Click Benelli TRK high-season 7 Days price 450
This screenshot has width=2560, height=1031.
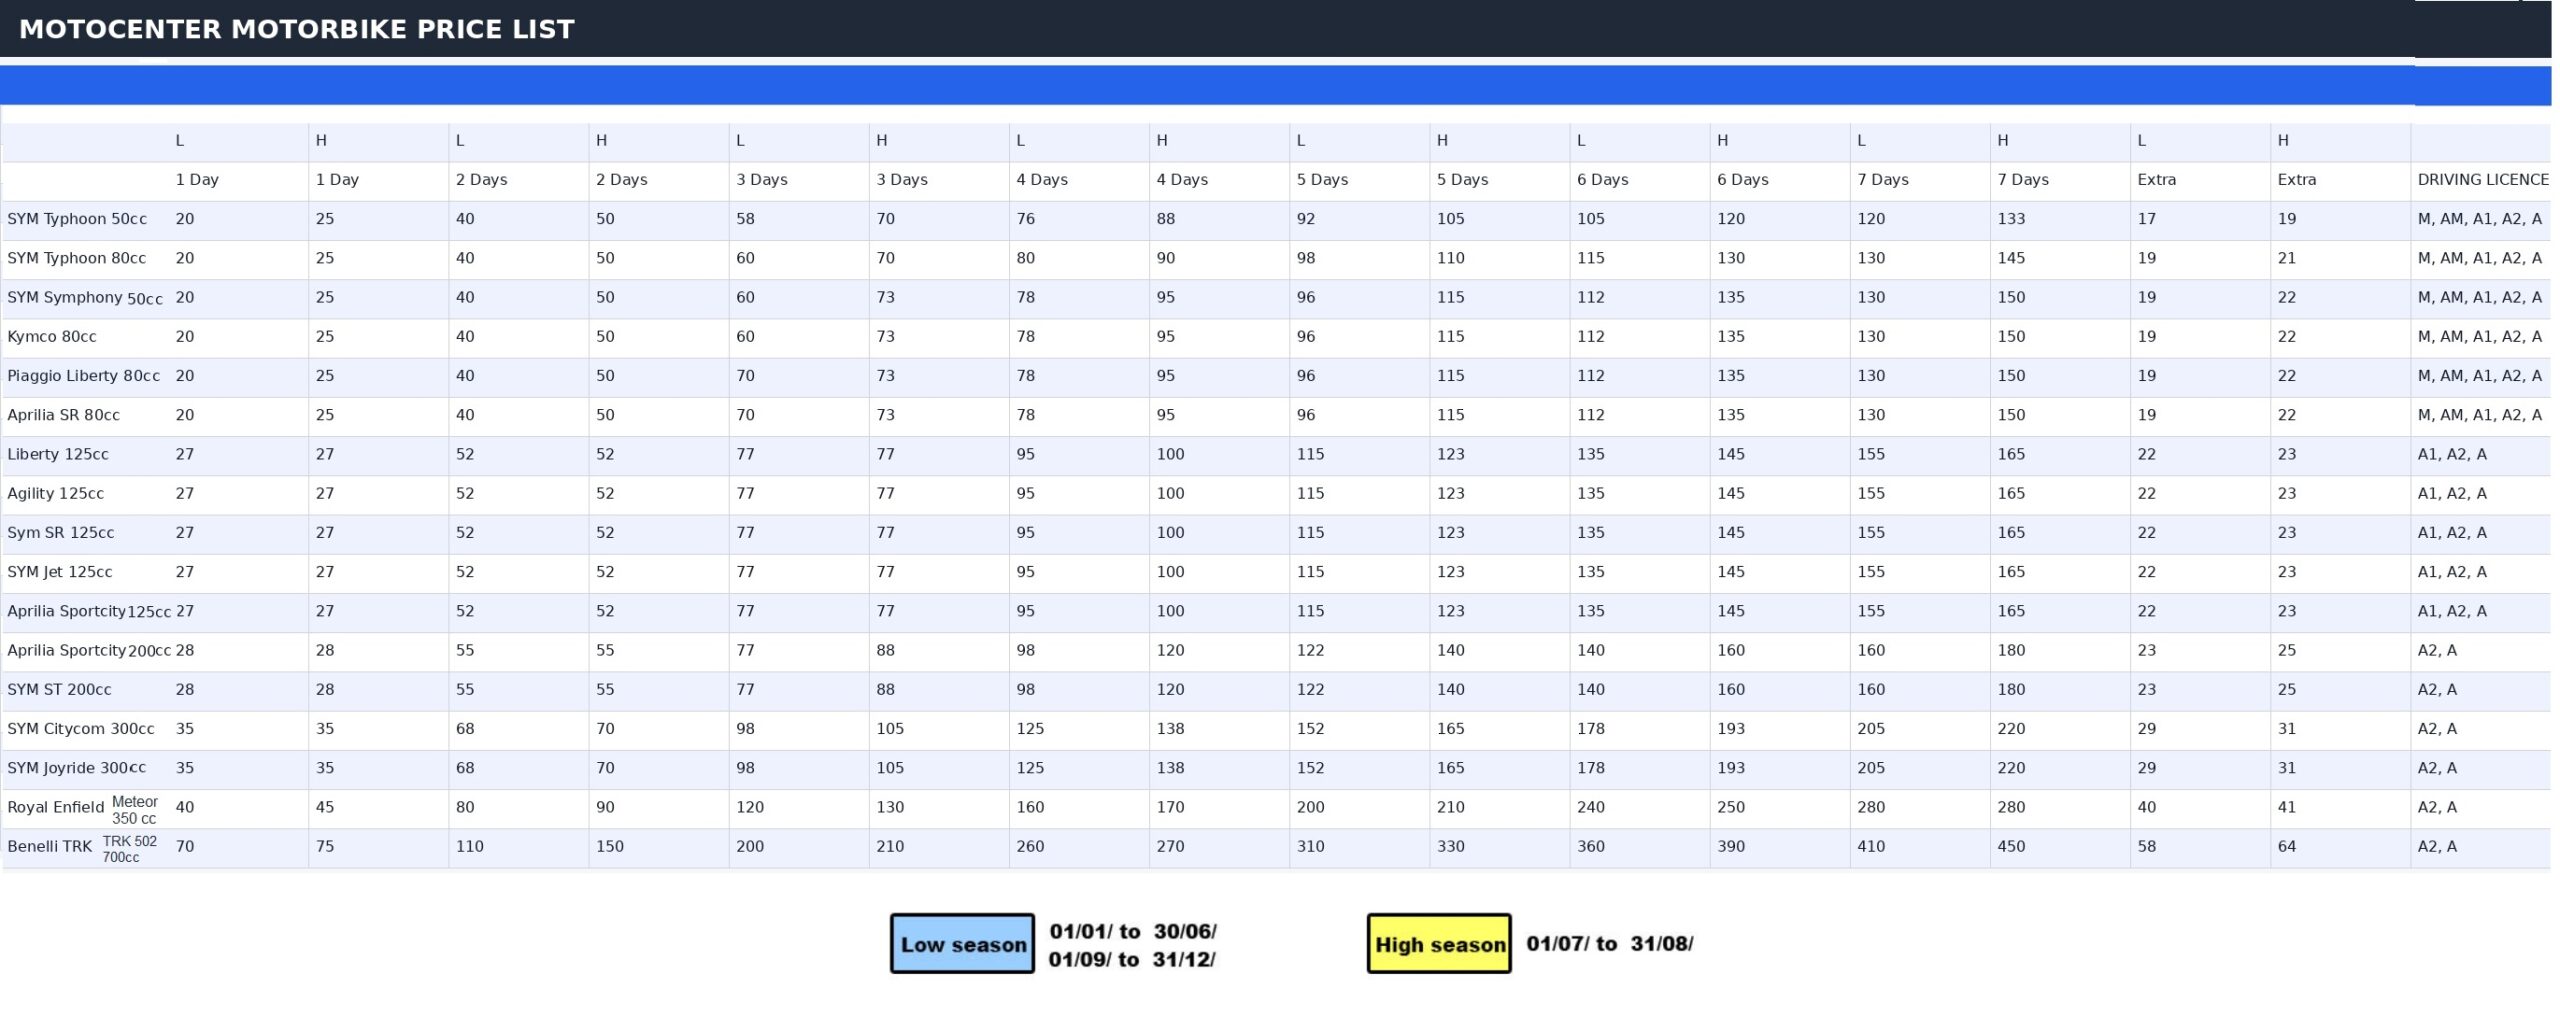coord(2011,846)
